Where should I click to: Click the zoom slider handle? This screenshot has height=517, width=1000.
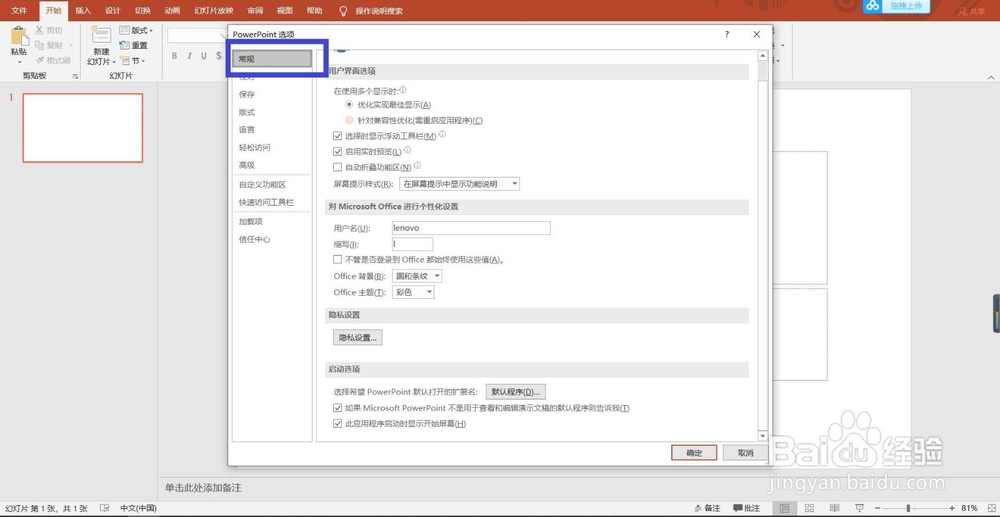[x=908, y=508]
